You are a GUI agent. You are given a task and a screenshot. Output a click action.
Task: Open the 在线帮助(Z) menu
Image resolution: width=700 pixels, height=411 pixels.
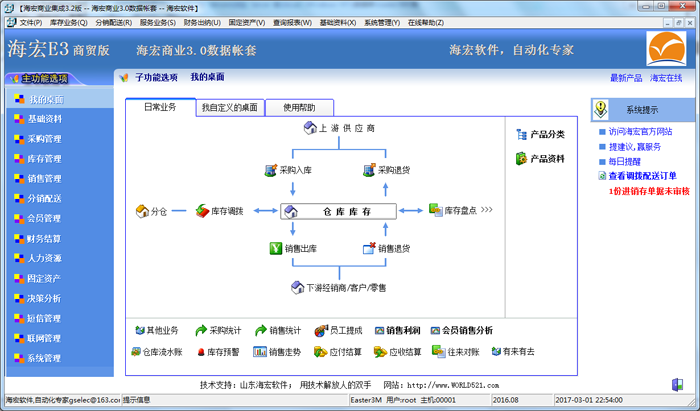[425, 22]
